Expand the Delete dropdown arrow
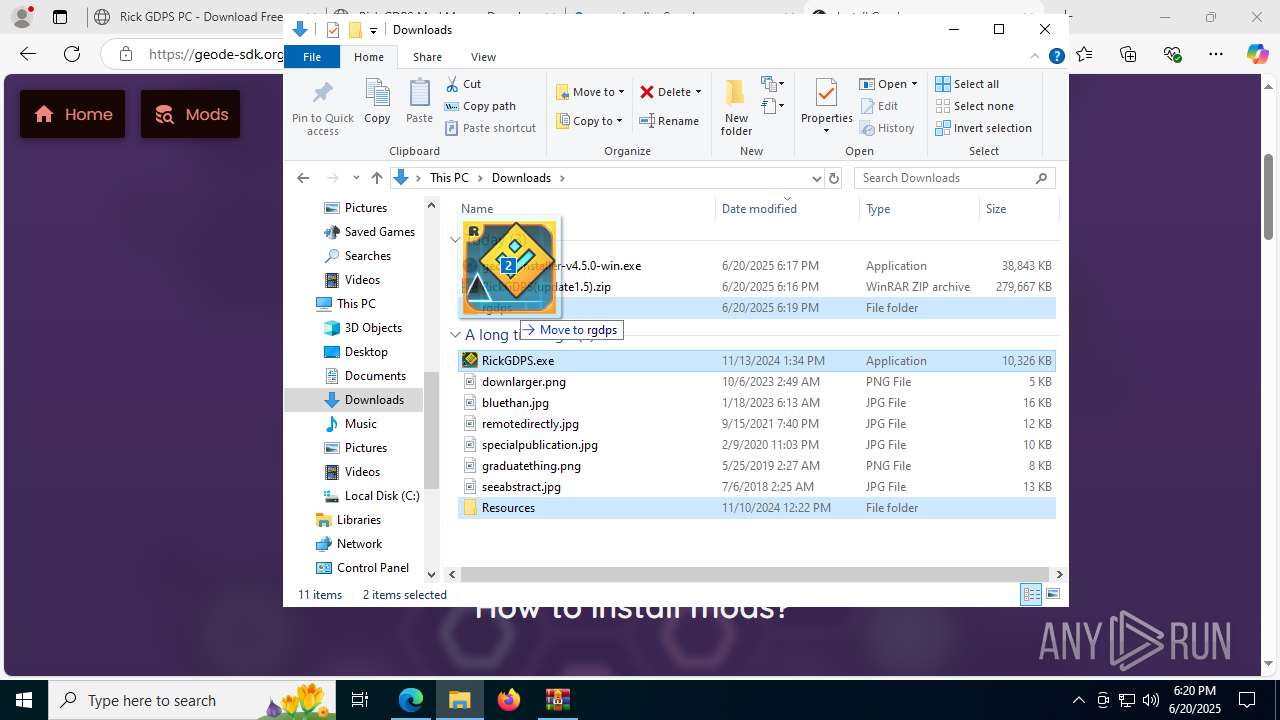1280x720 pixels. click(698, 92)
